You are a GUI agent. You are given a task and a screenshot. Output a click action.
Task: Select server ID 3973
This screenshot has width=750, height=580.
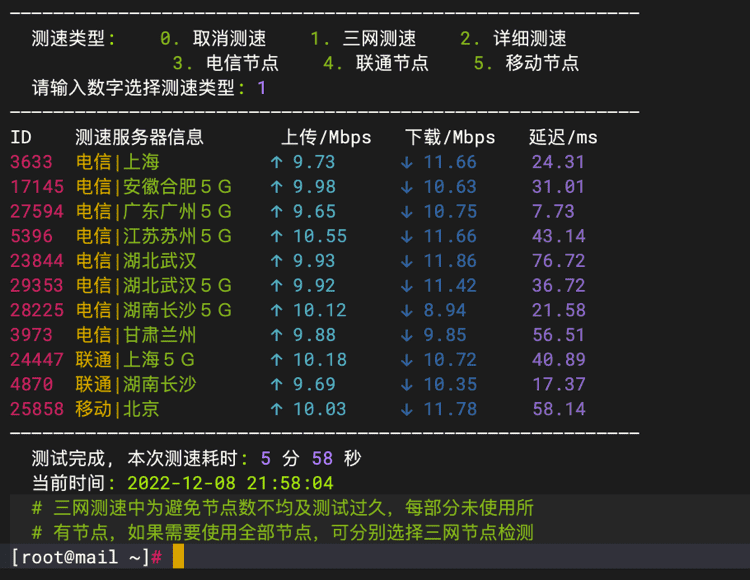[31, 335]
